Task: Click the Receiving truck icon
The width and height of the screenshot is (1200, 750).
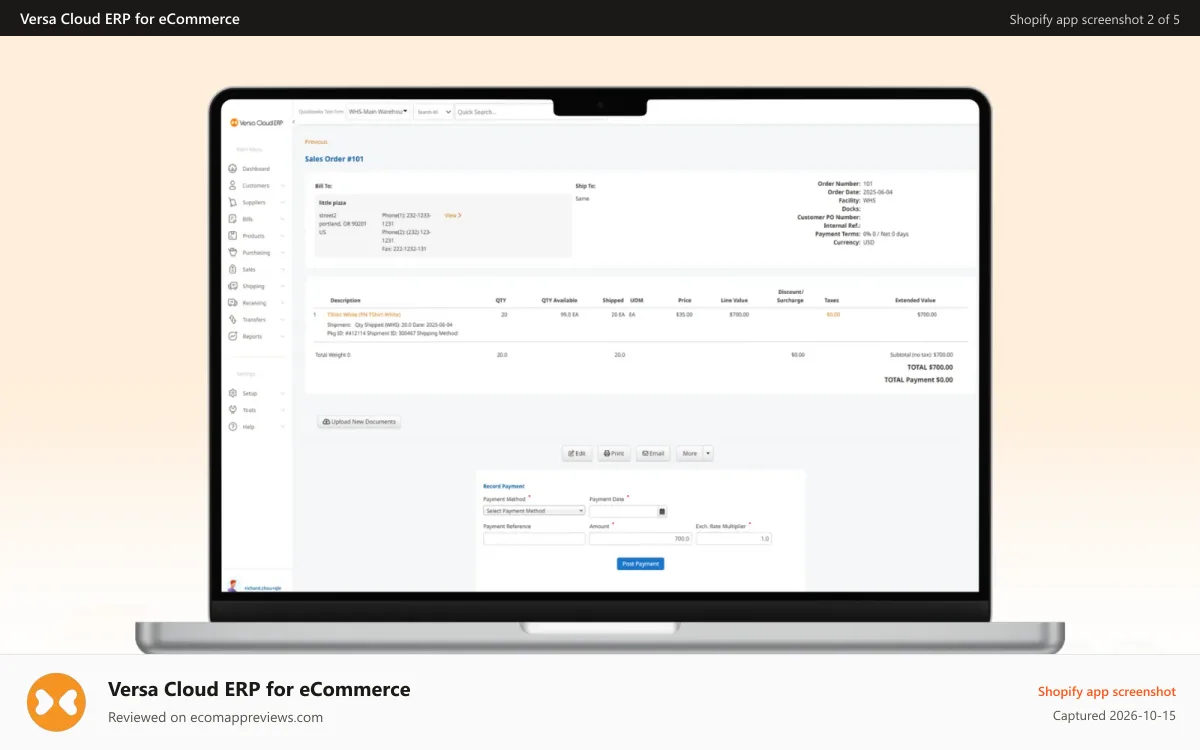Action: pos(232,303)
